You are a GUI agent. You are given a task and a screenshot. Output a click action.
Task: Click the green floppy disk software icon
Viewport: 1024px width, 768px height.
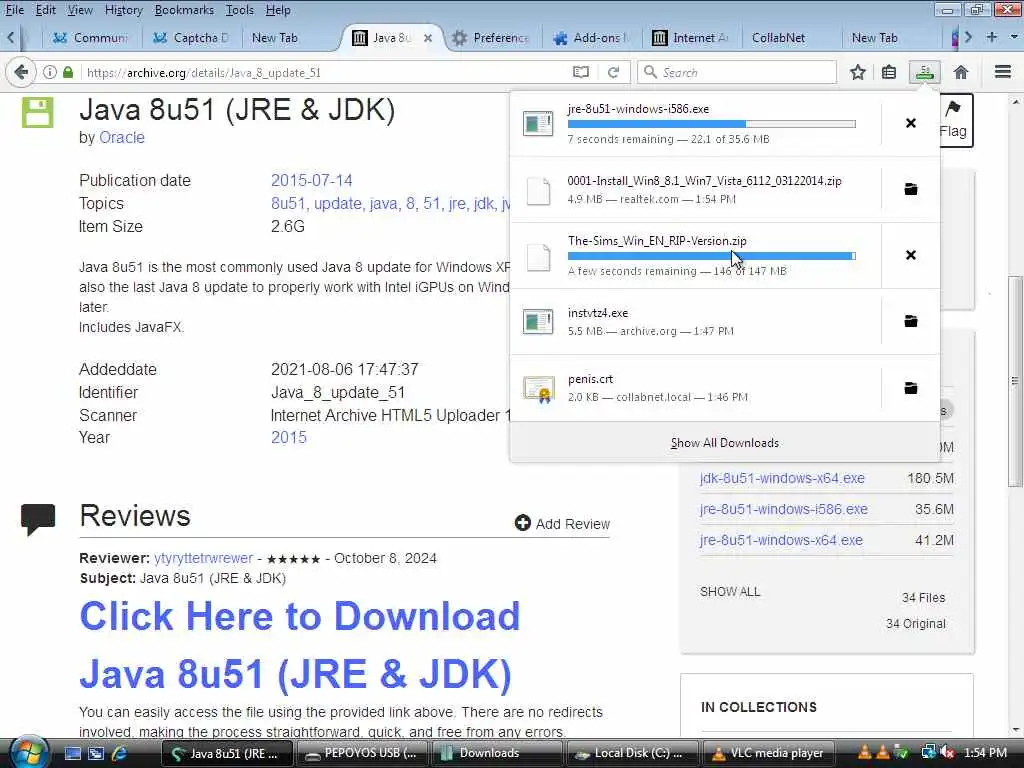pos(37,112)
